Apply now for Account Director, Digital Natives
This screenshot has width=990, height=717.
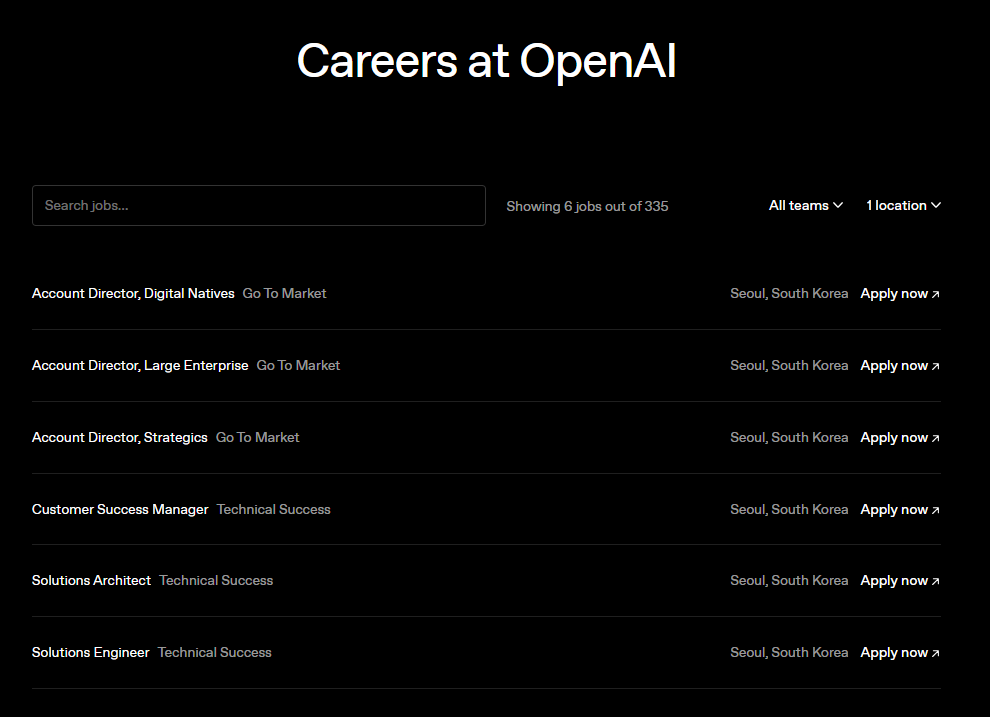(x=900, y=293)
